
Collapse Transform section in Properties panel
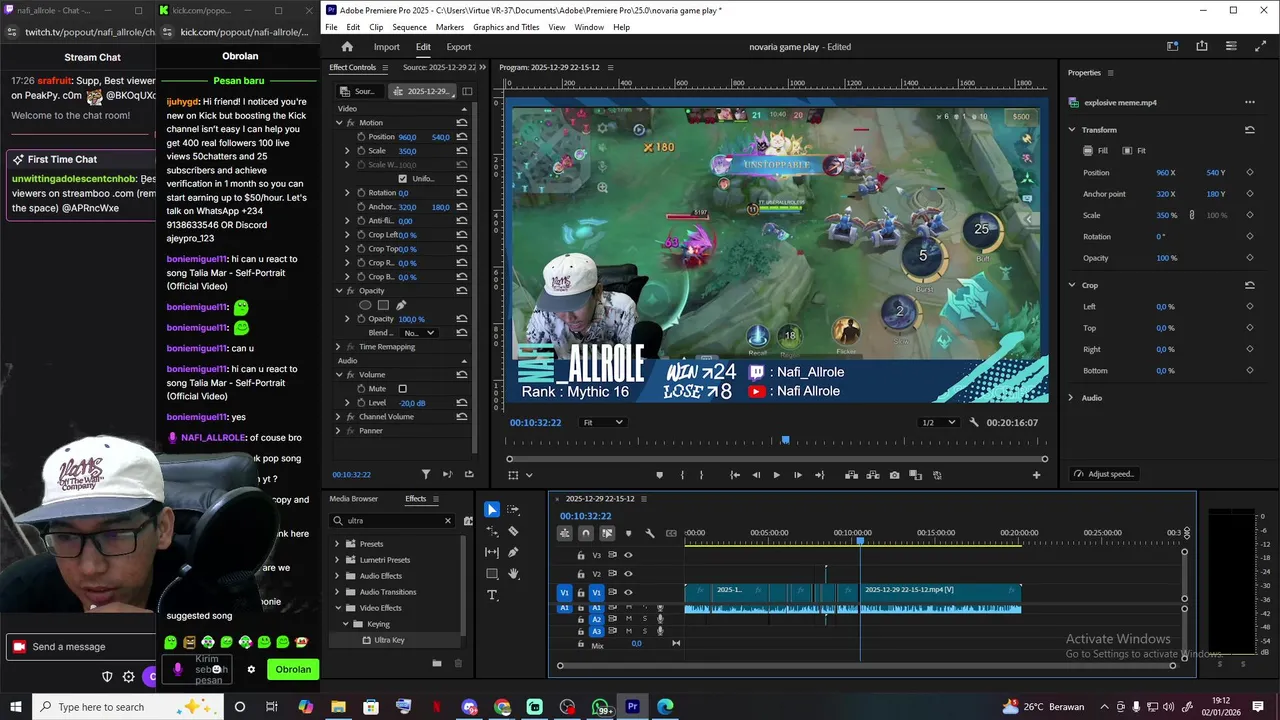tap(1071, 130)
